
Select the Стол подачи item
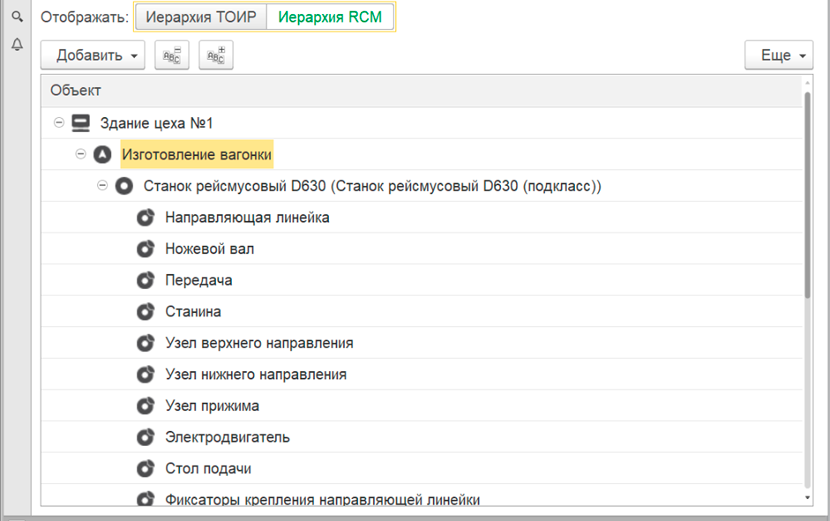point(422,469)
